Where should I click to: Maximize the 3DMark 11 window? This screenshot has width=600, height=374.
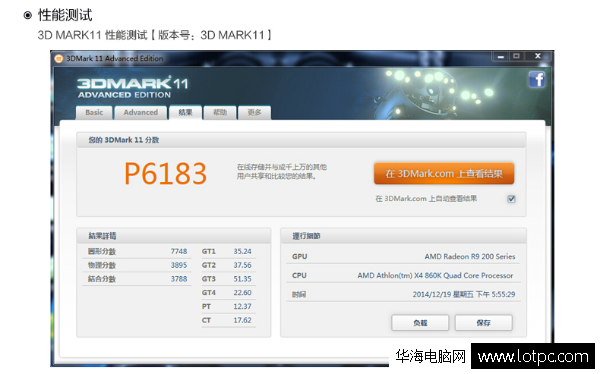coord(516,56)
